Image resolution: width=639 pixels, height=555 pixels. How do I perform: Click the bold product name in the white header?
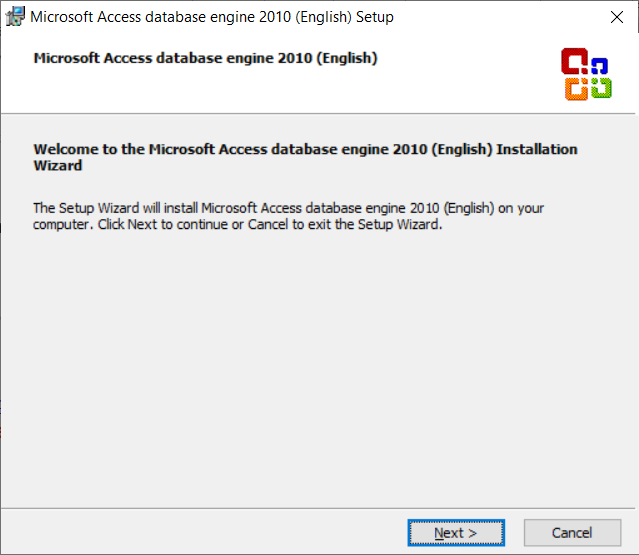pyautogui.click(x=205, y=58)
